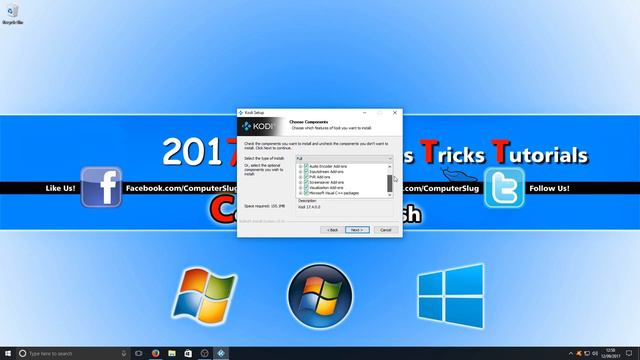
Task: Select the Audio Encoder Add-ons label
Action: pyautogui.click(x=328, y=167)
